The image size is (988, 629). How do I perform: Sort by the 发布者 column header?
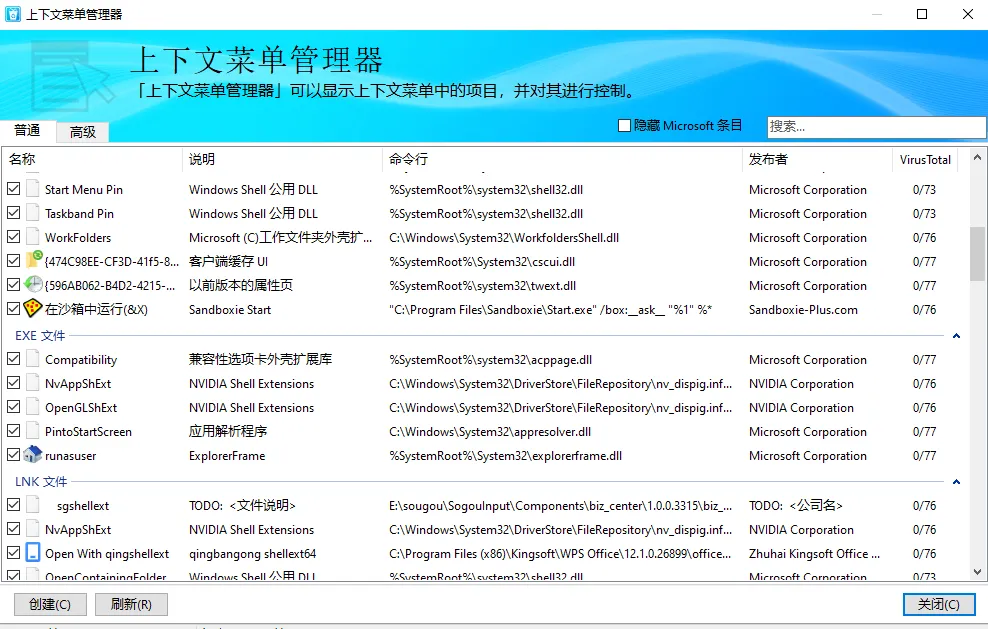[x=817, y=159]
